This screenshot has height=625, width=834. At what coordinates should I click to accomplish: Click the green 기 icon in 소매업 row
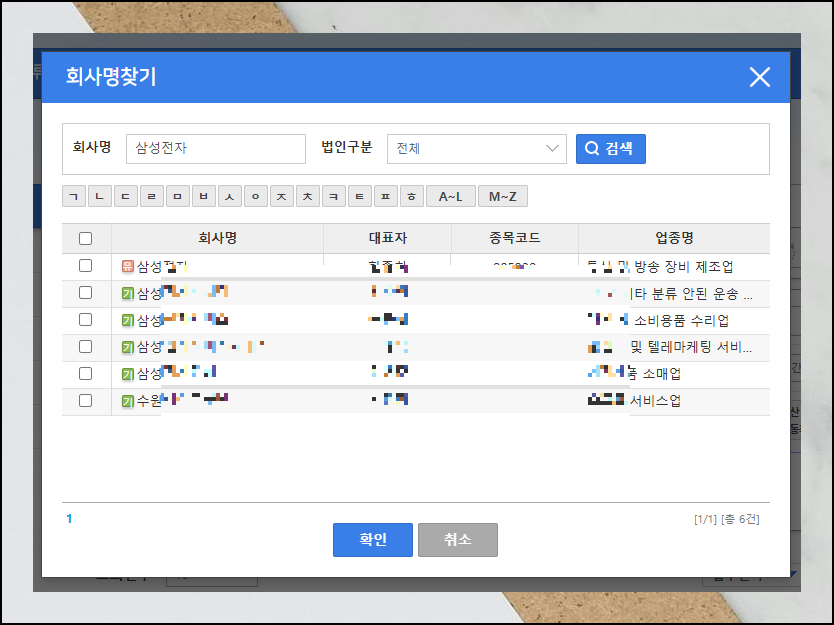pyautogui.click(x=128, y=374)
